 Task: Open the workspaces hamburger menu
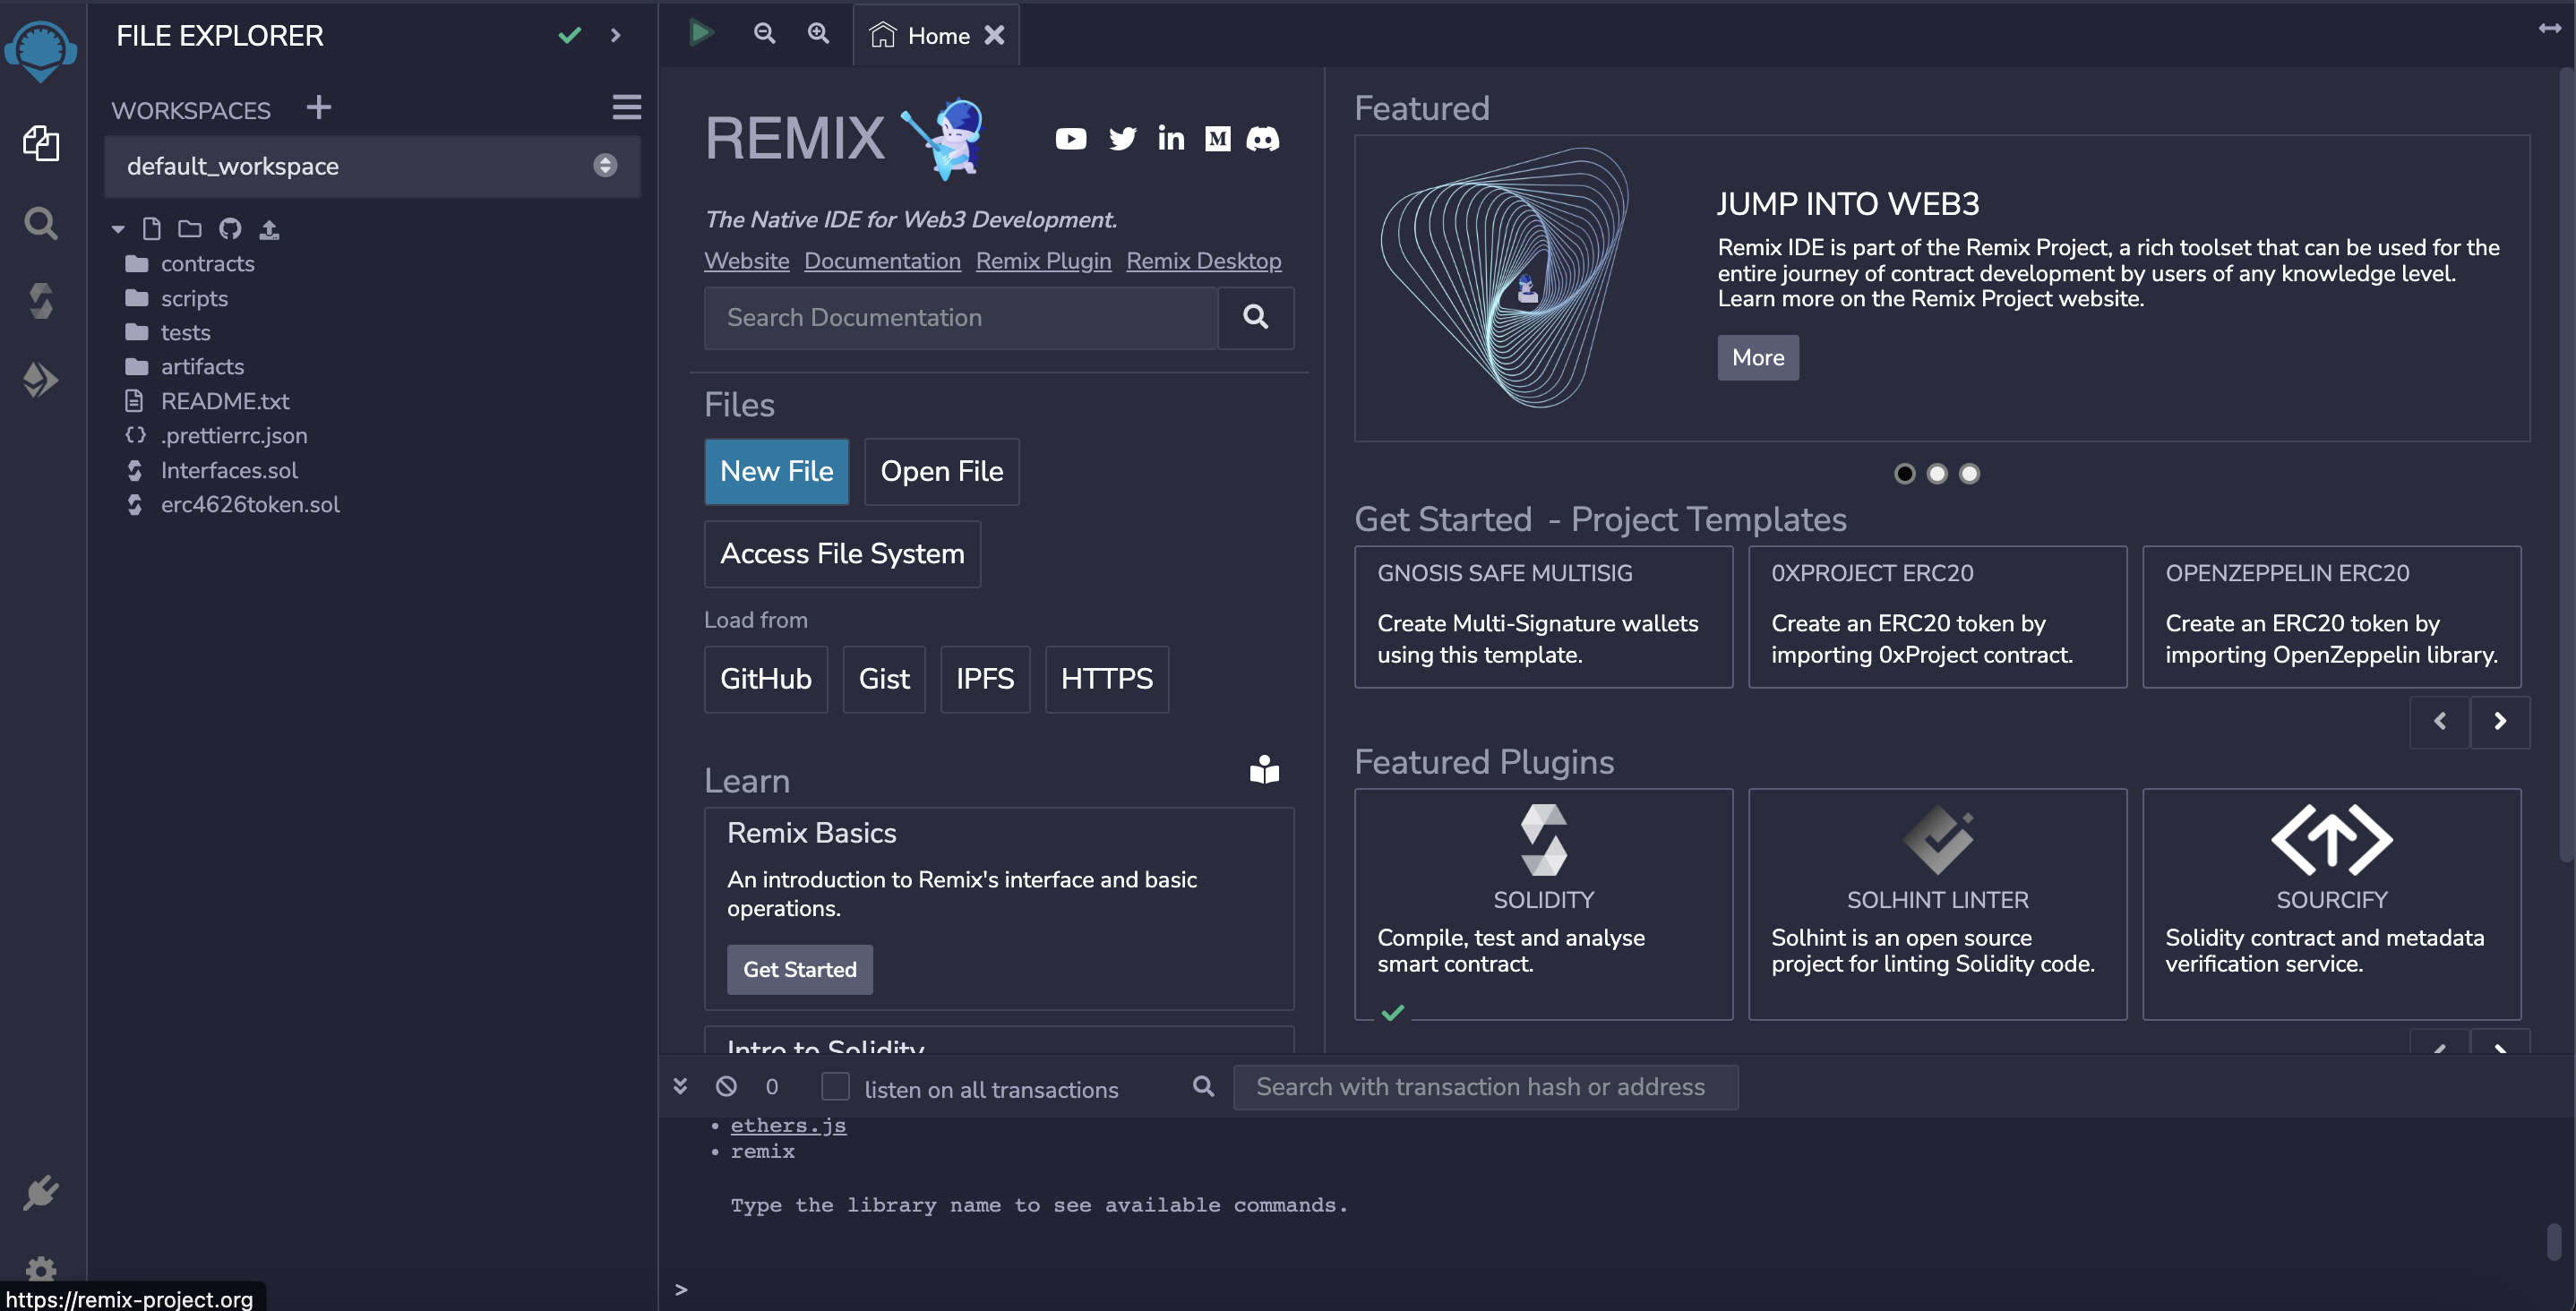627,107
